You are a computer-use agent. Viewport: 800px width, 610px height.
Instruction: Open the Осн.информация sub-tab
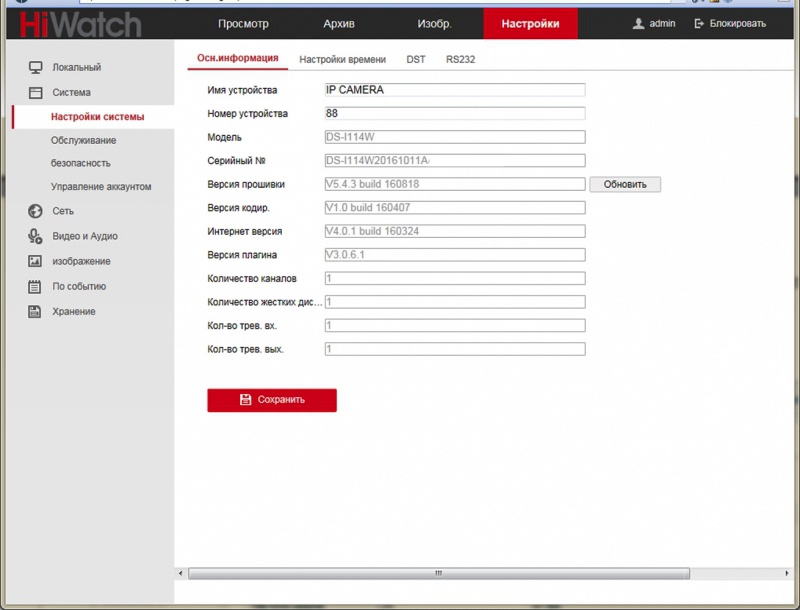(x=238, y=58)
